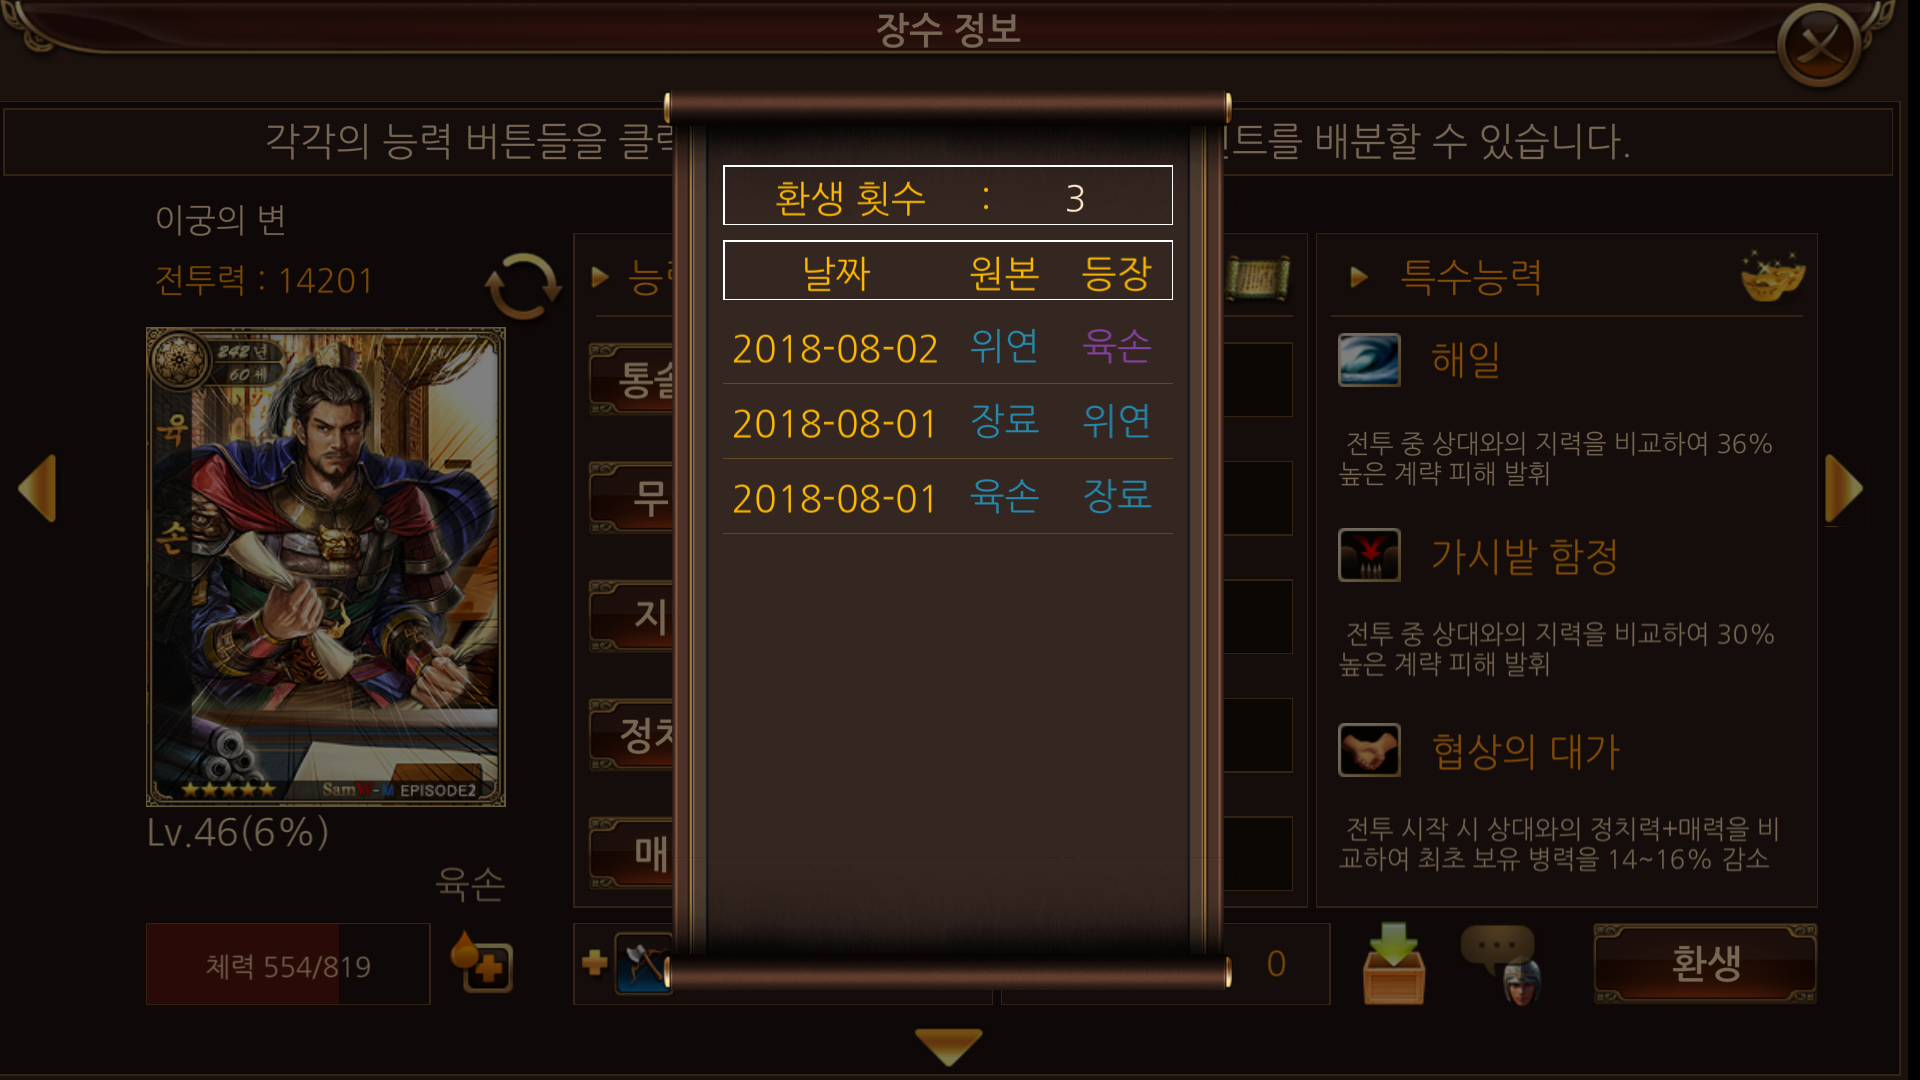Click the 체력 554/819 health bar

pos(288,964)
